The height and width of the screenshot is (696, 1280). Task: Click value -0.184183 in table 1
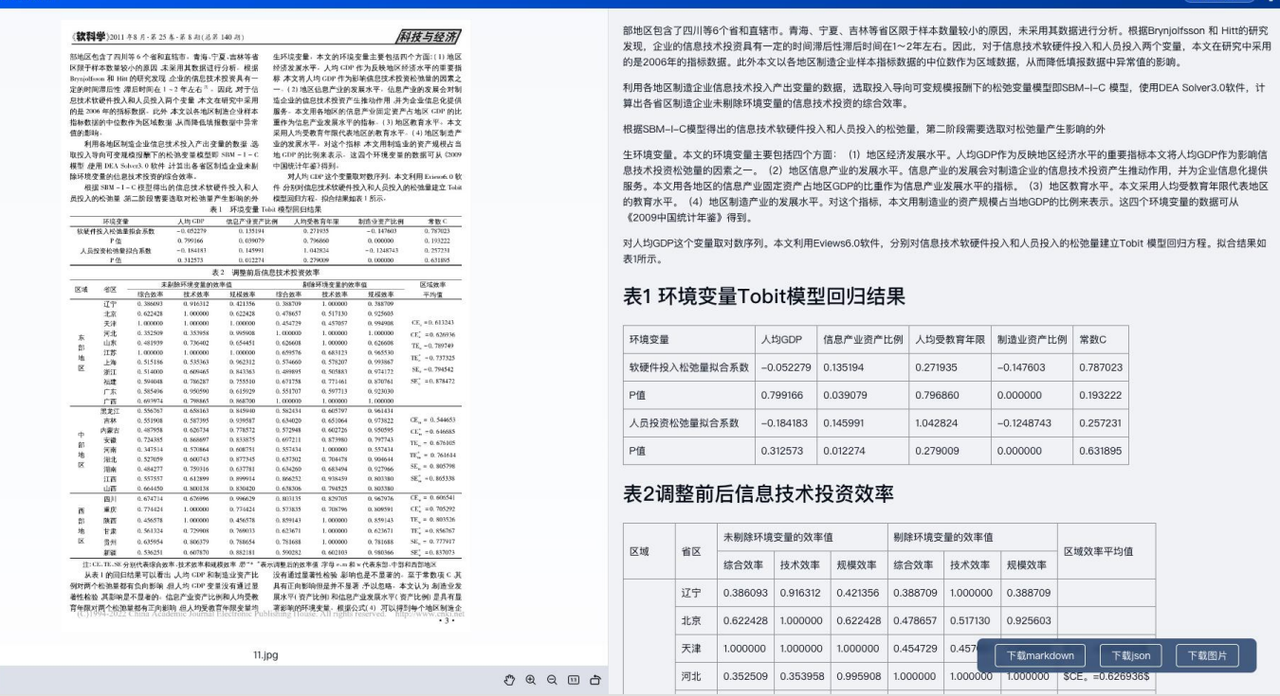coord(786,423)
